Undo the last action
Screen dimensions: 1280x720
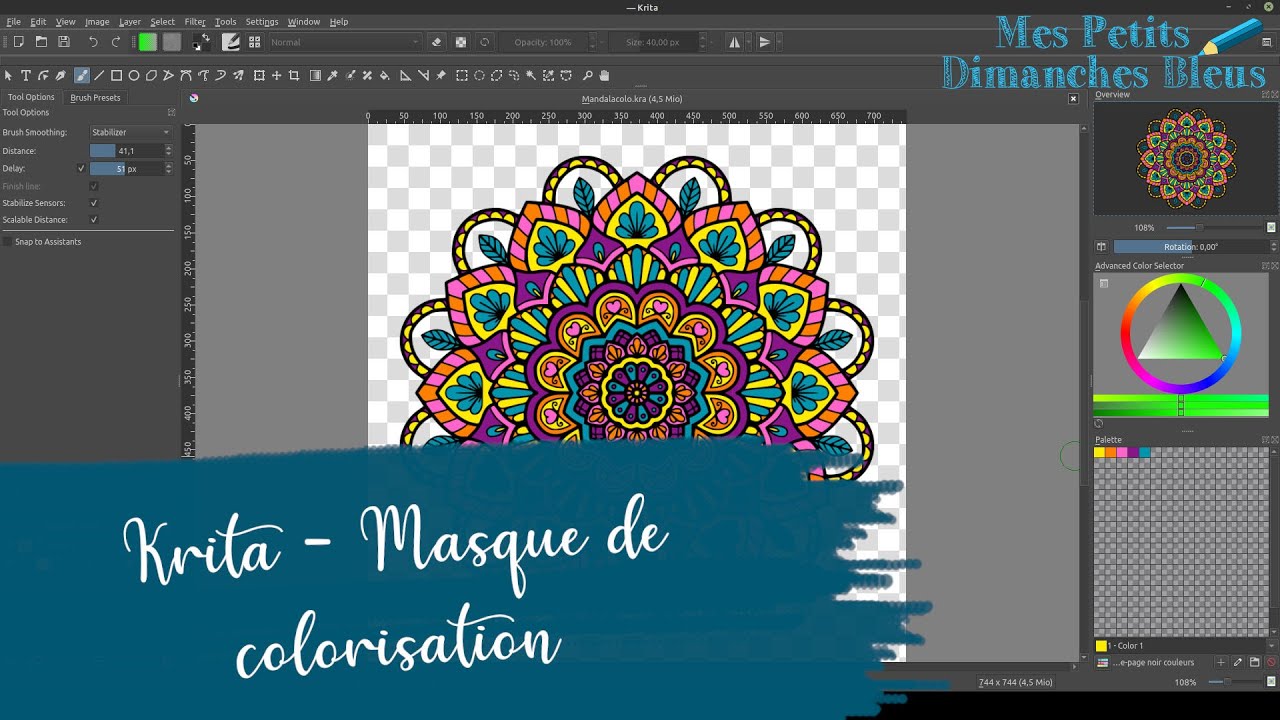[x=93, y=42]
